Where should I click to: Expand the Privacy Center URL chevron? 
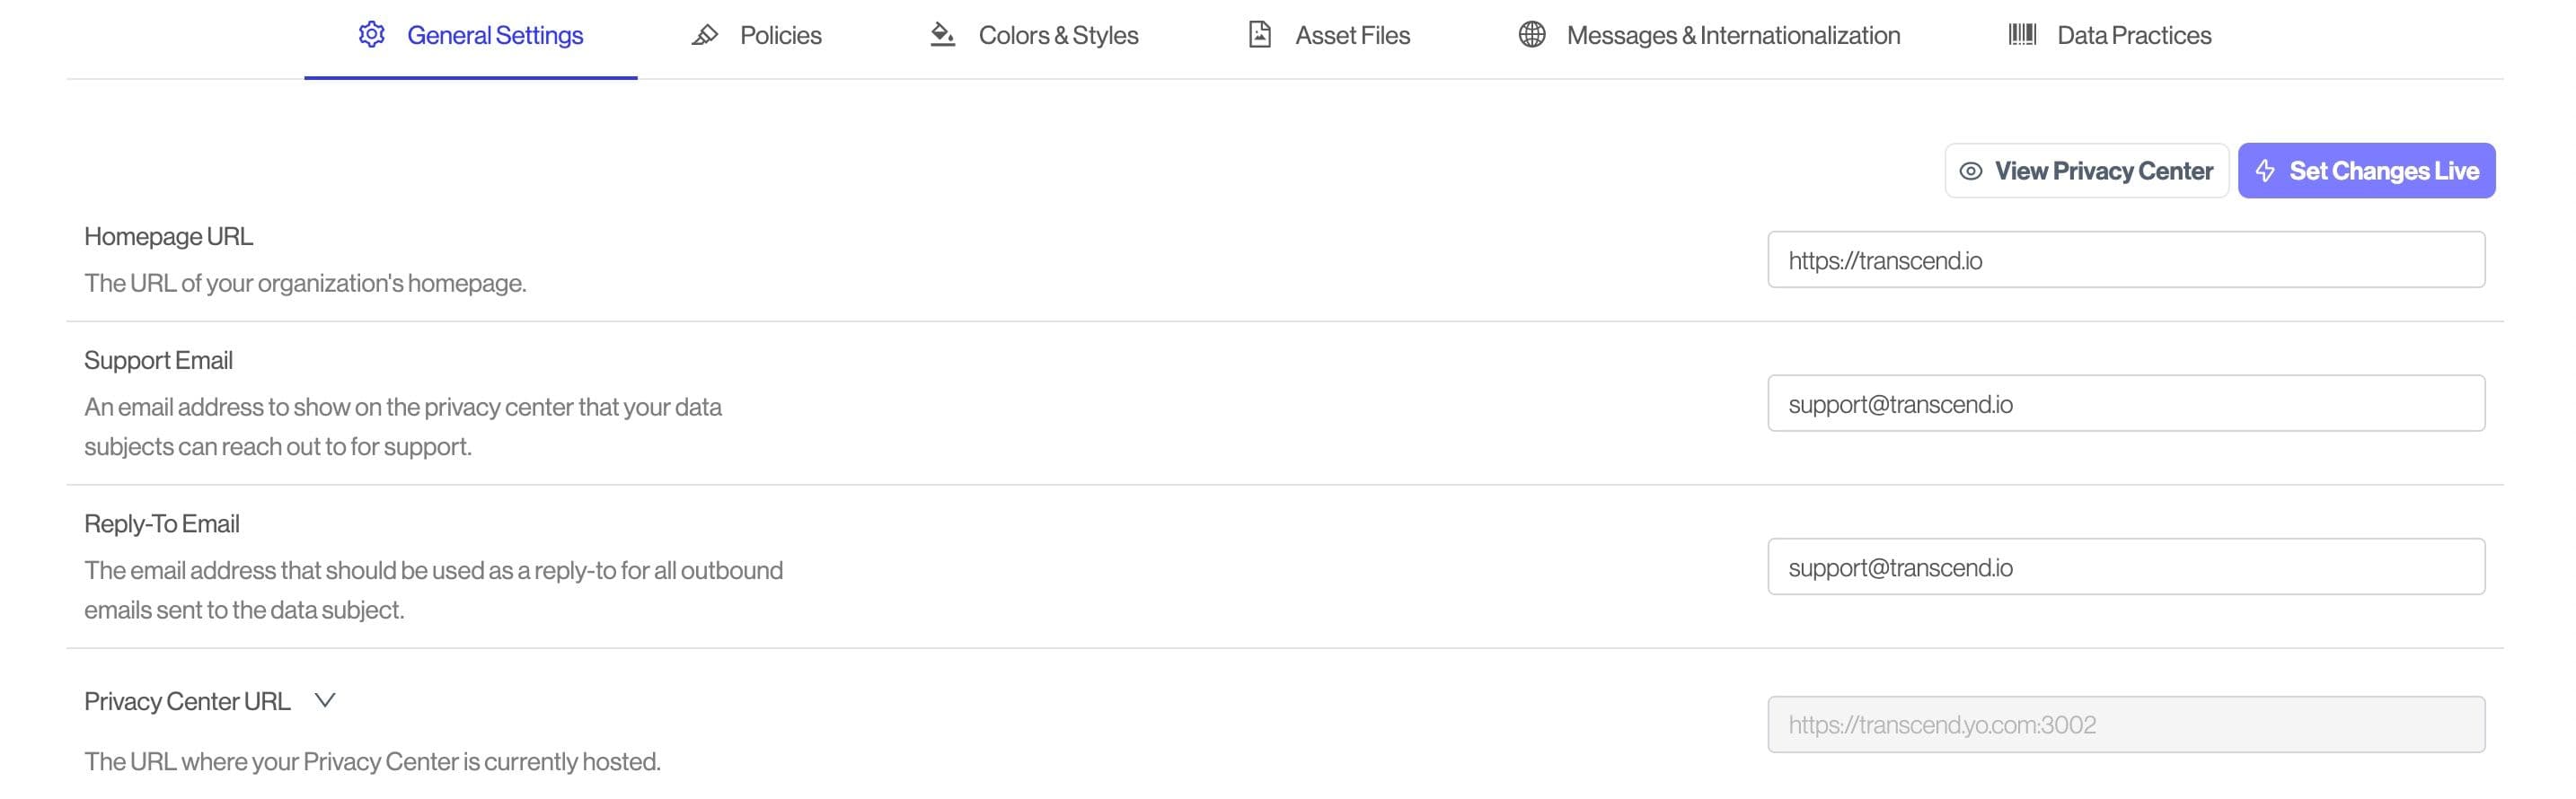[x=325, y=700]
